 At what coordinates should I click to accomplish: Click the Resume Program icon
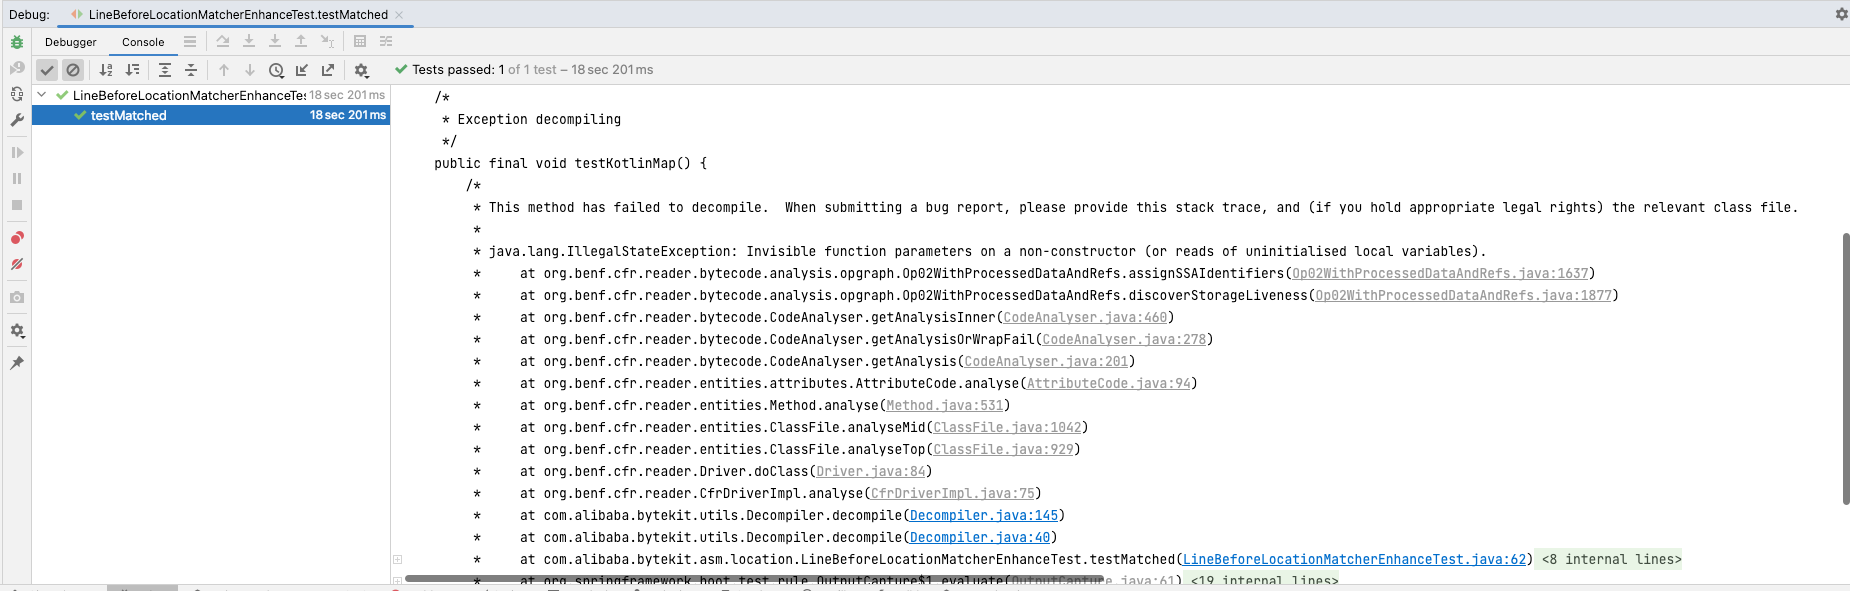click(x=17, y=153)
